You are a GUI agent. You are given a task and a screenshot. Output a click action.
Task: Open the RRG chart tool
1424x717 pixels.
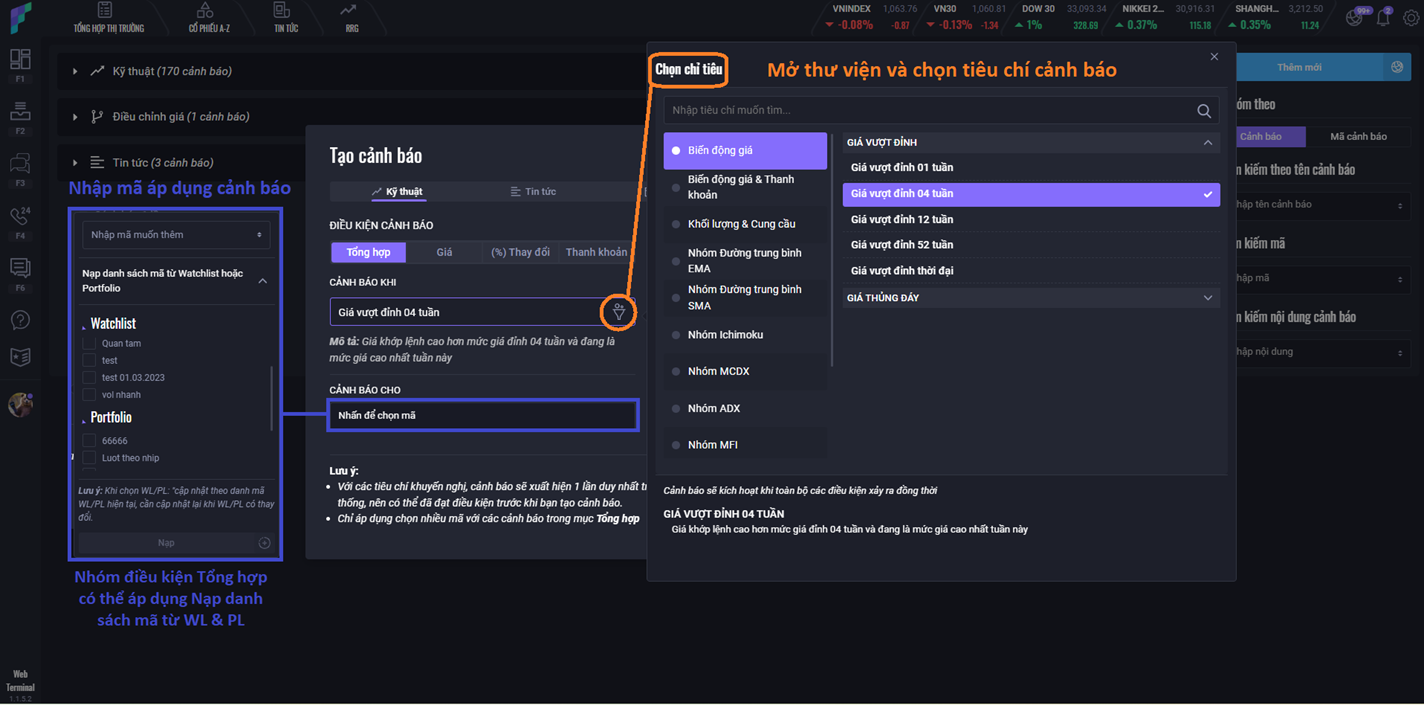point(351,18)
